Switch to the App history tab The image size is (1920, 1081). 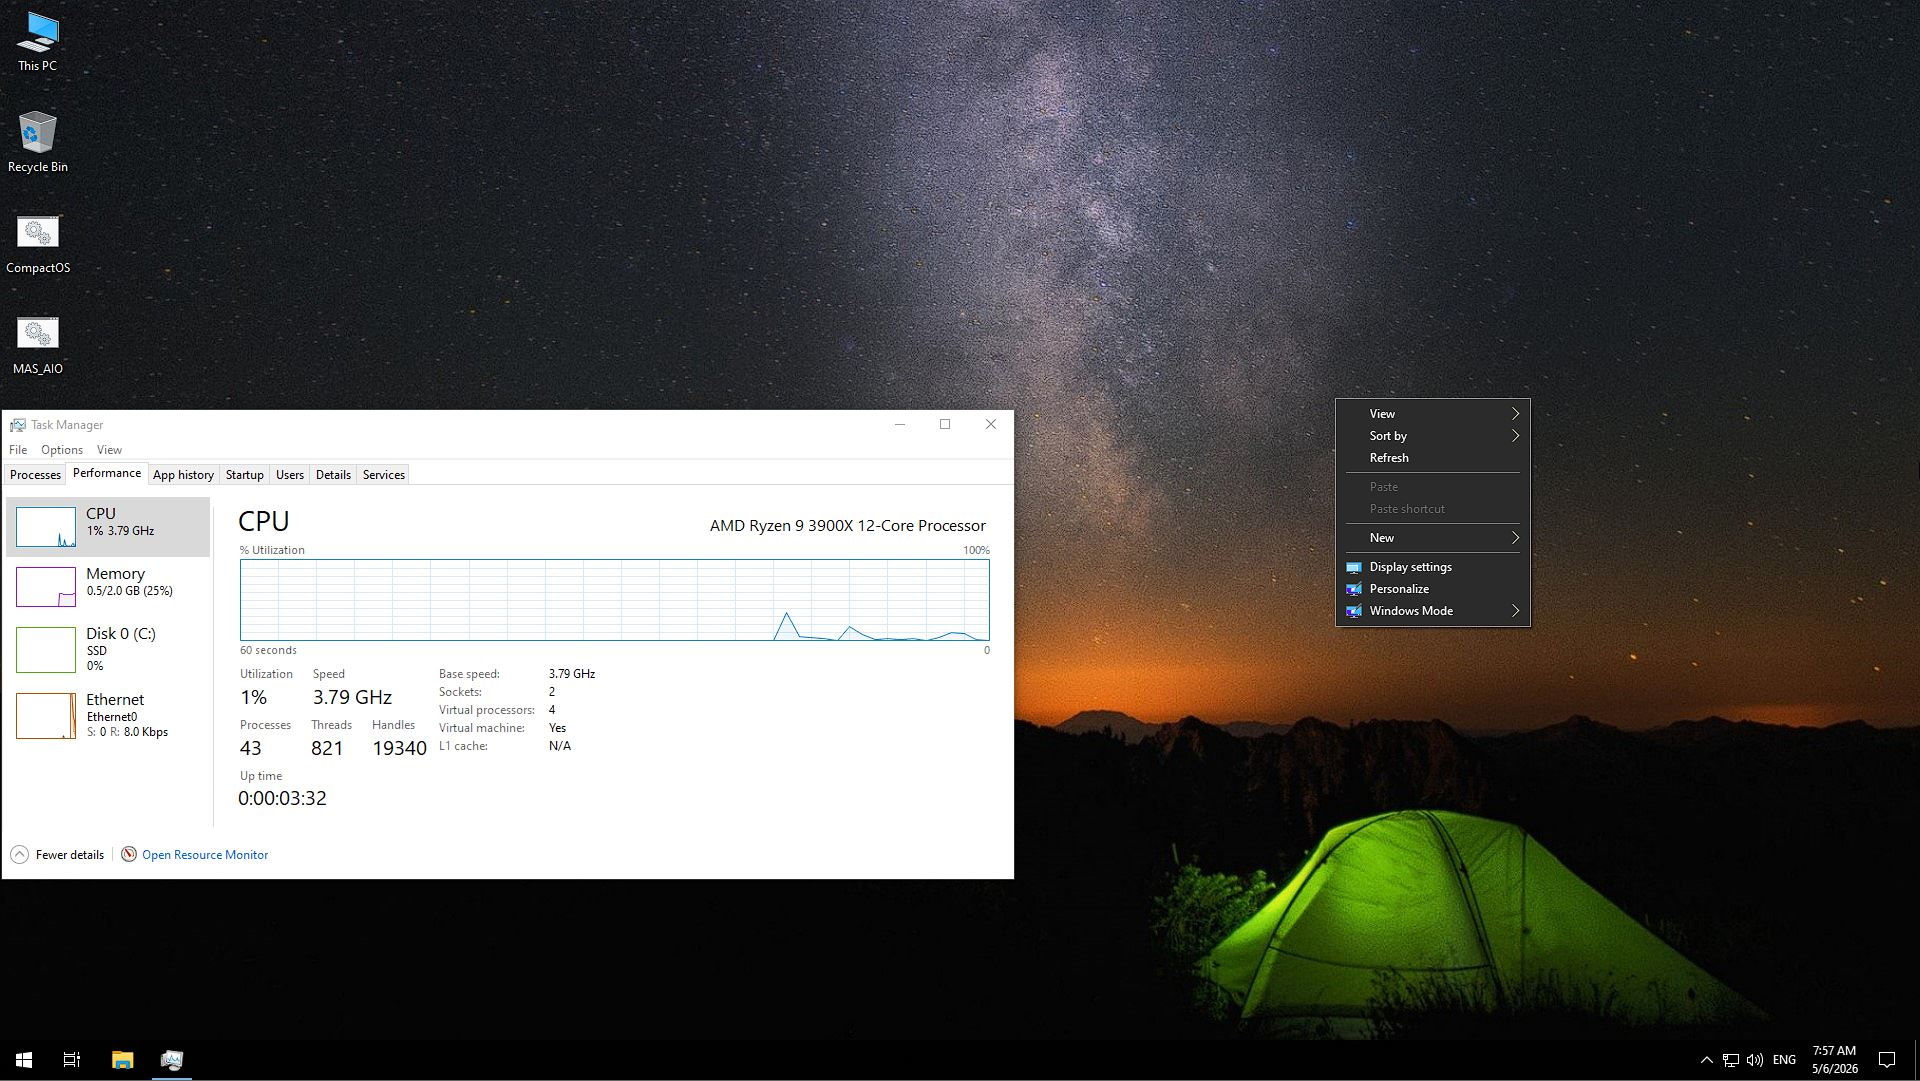pos(183,475)
